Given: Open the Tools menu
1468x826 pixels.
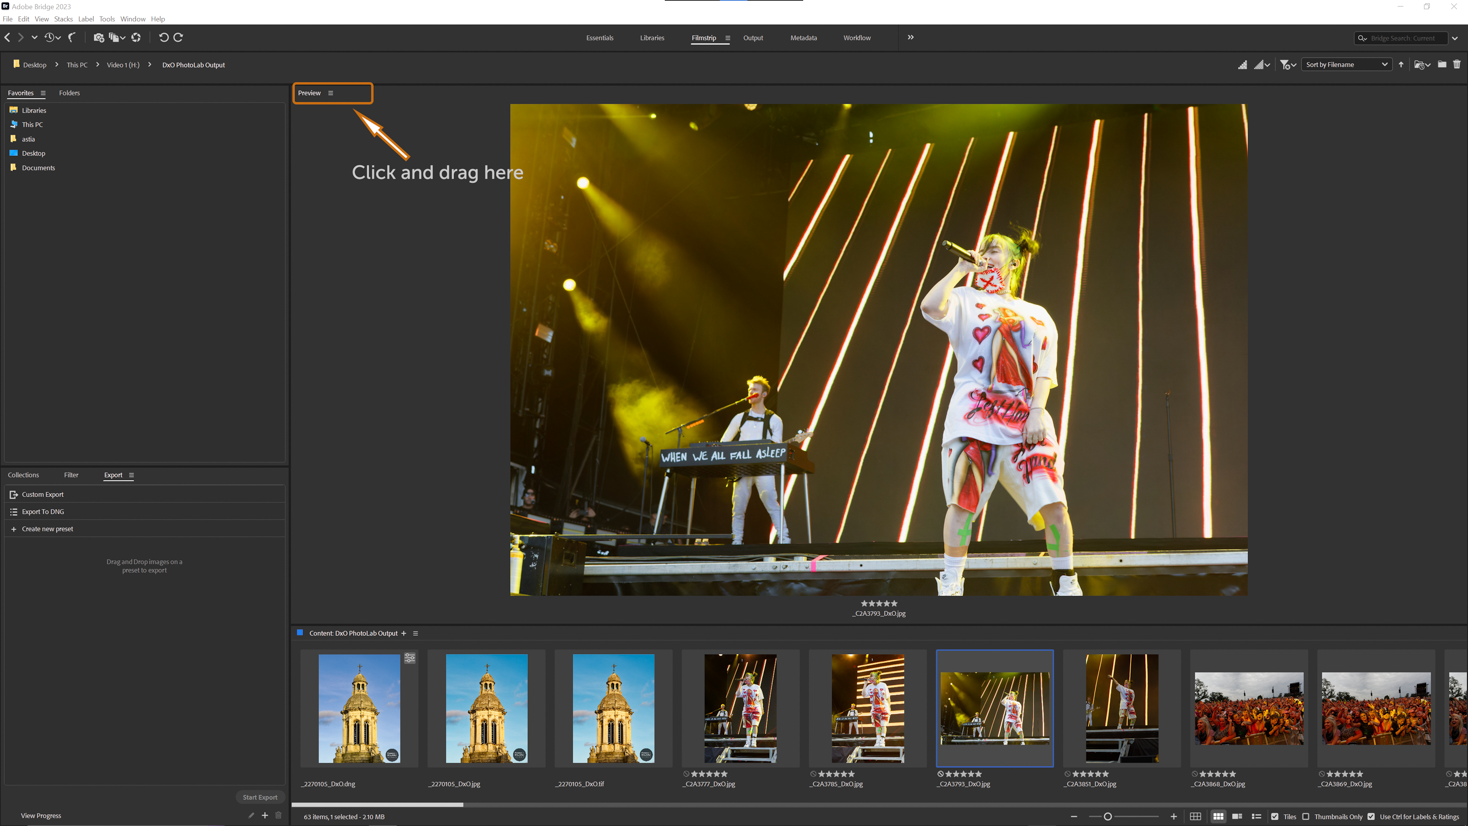Looking at the screenshot, I should pos(106,18).
